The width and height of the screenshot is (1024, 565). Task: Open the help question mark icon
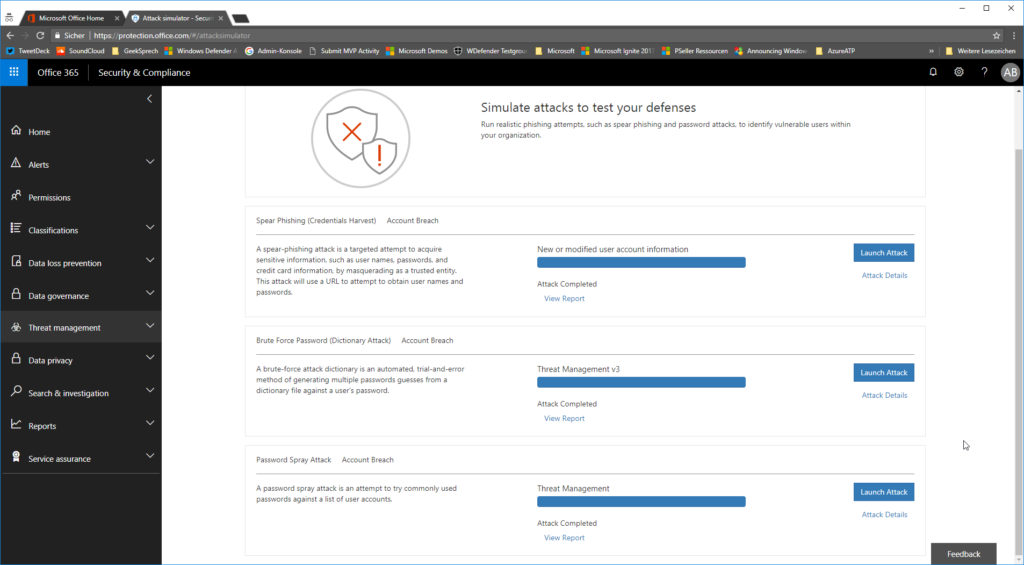[984, 72]
